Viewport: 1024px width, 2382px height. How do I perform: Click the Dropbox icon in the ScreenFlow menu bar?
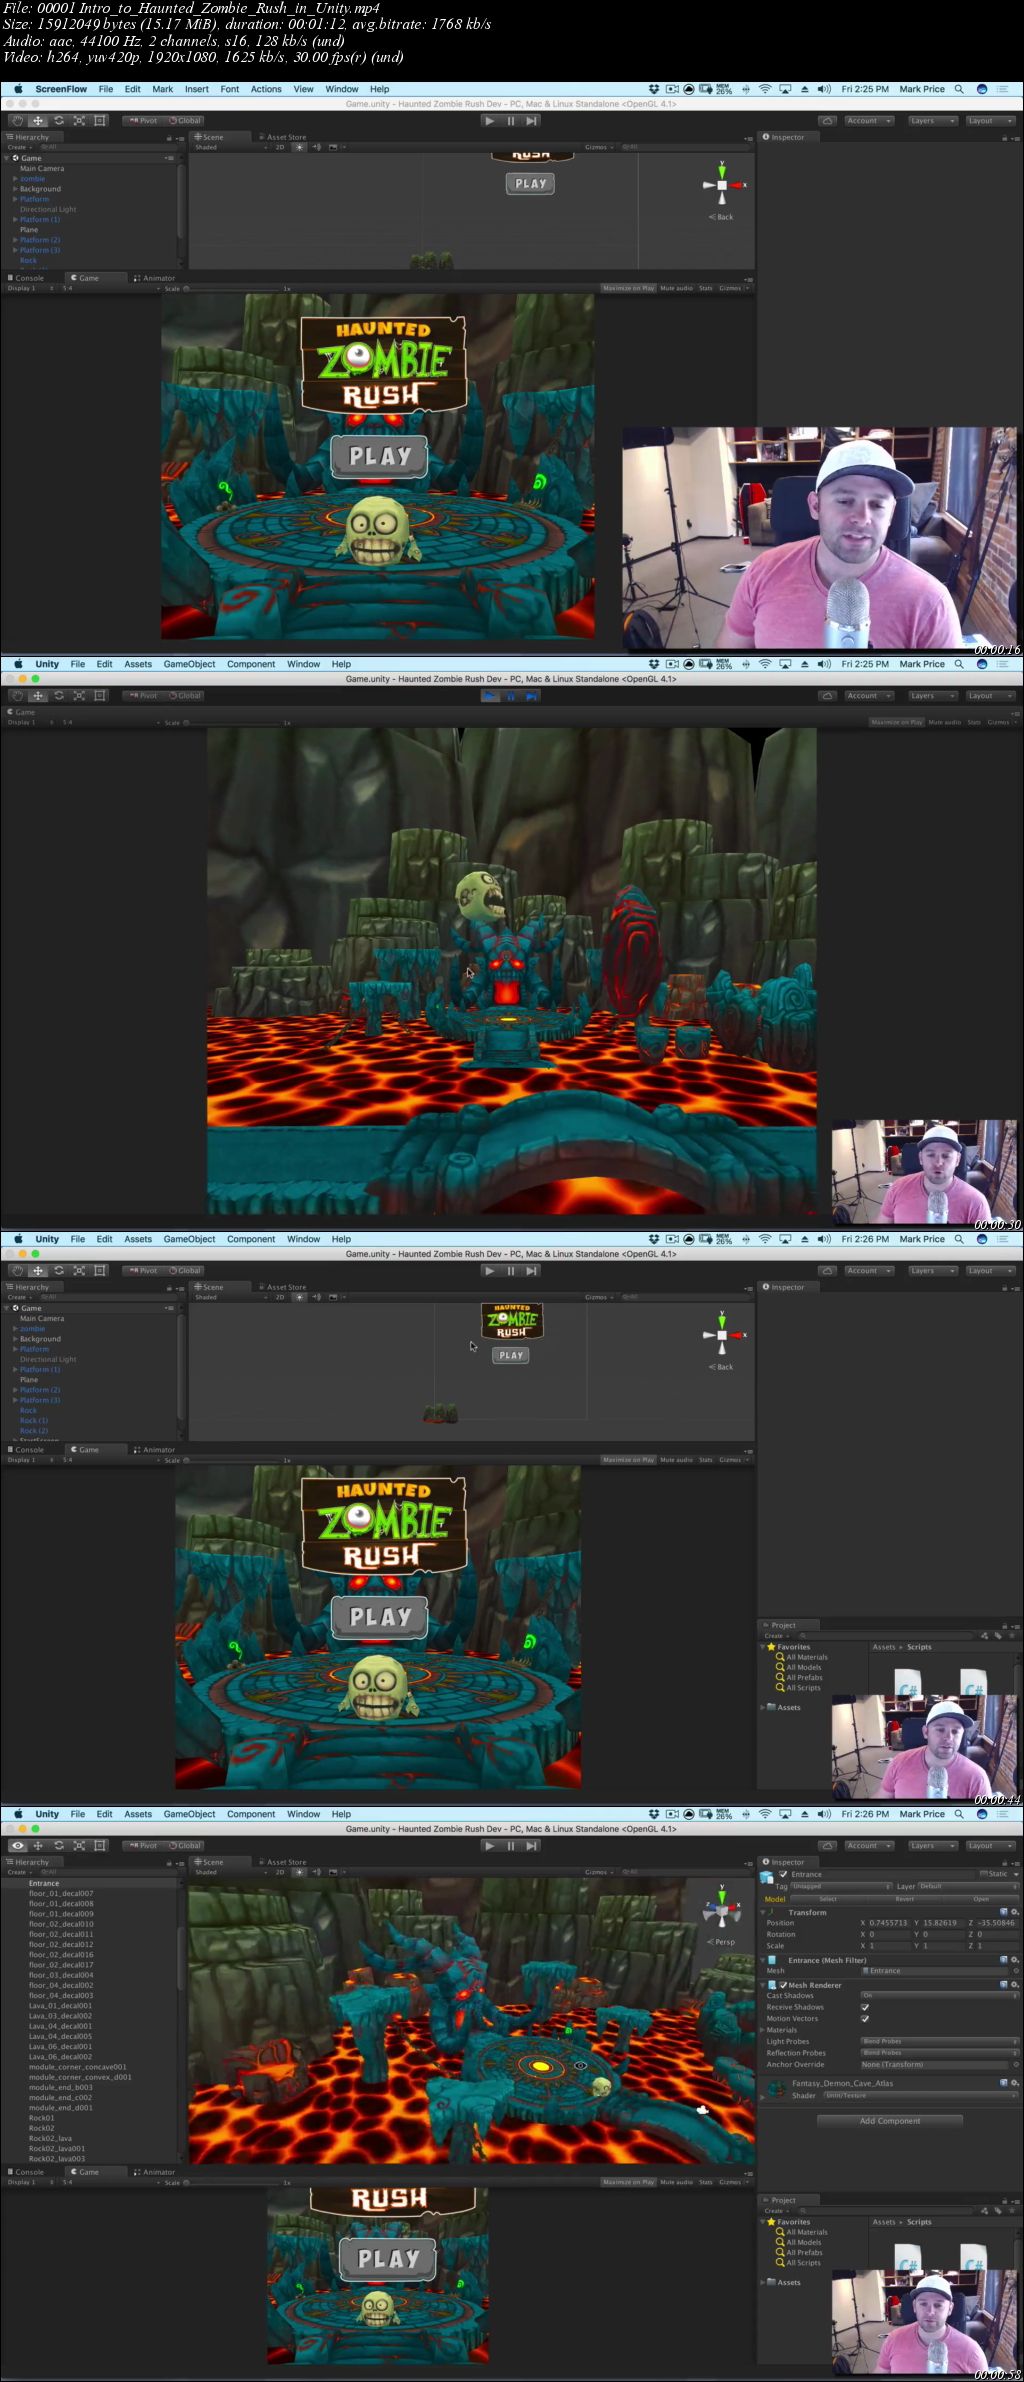pyautogui.click(x=654, y=89)
